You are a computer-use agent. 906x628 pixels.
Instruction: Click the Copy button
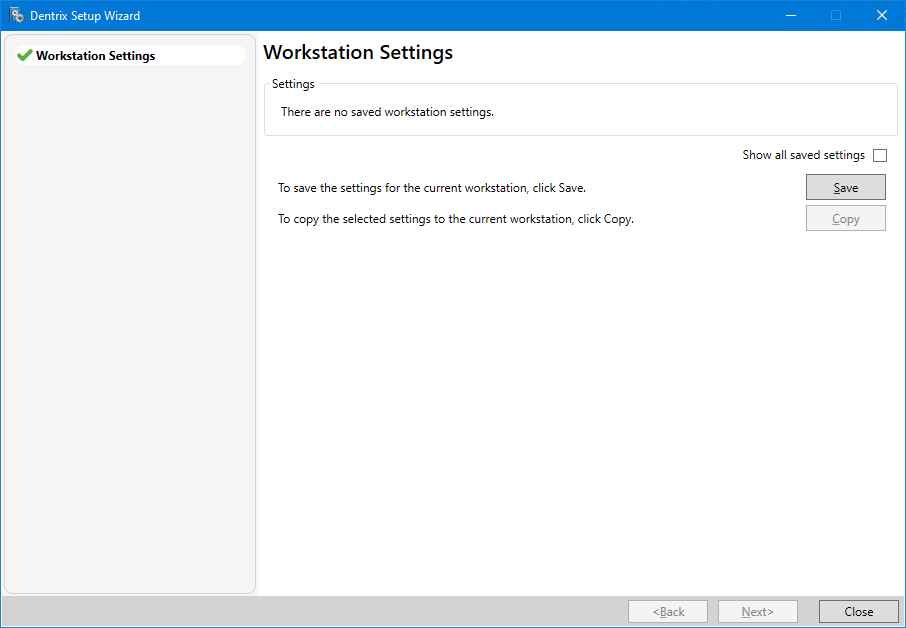[845, 219]
